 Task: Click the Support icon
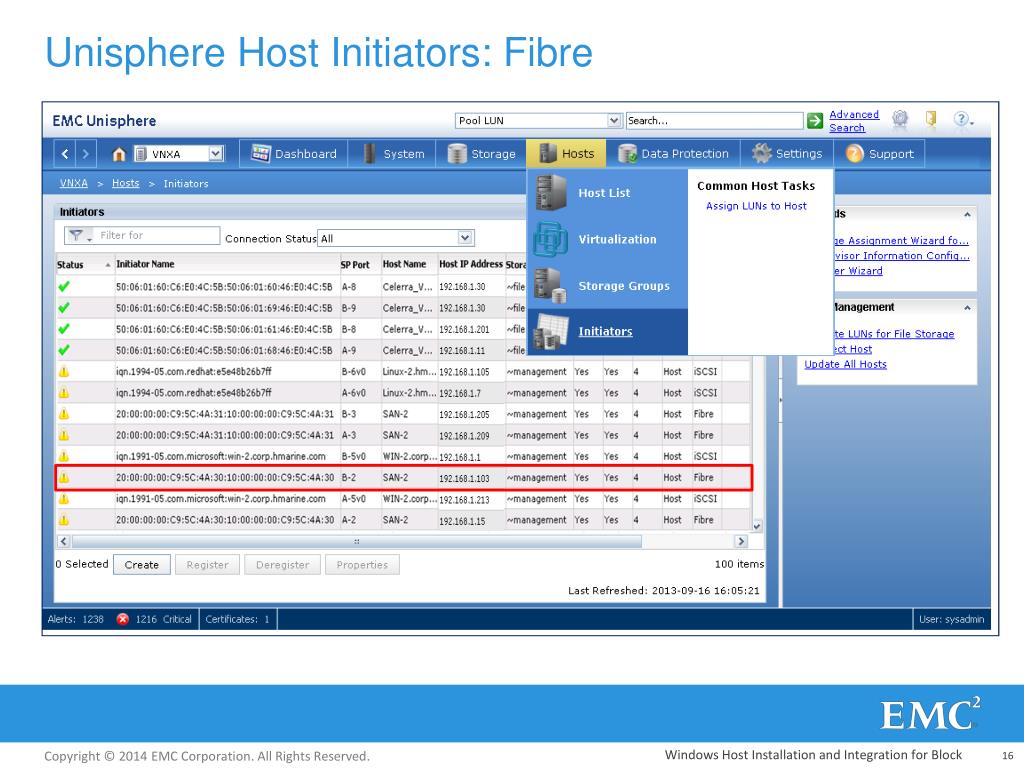[x=855, y=153]
